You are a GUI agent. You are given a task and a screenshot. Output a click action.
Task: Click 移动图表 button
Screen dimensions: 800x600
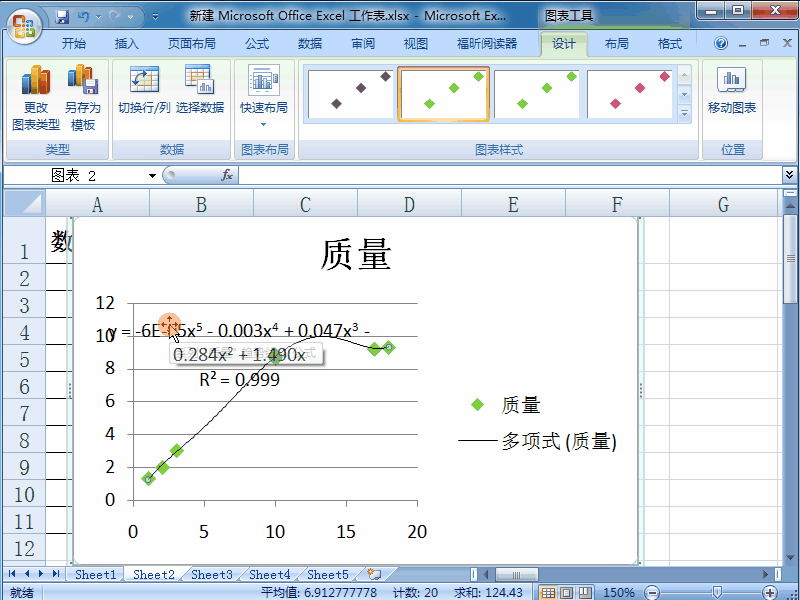732,89
